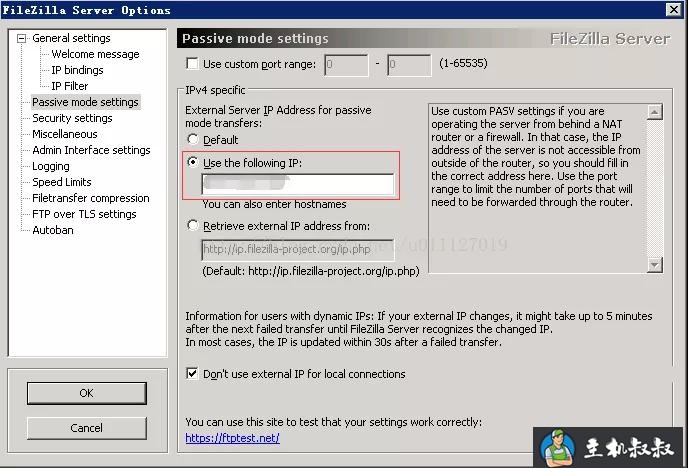The width and height of the screenshot is (688, 468).
Task: Open the Logging page
Action: click(x=51, y=166)
